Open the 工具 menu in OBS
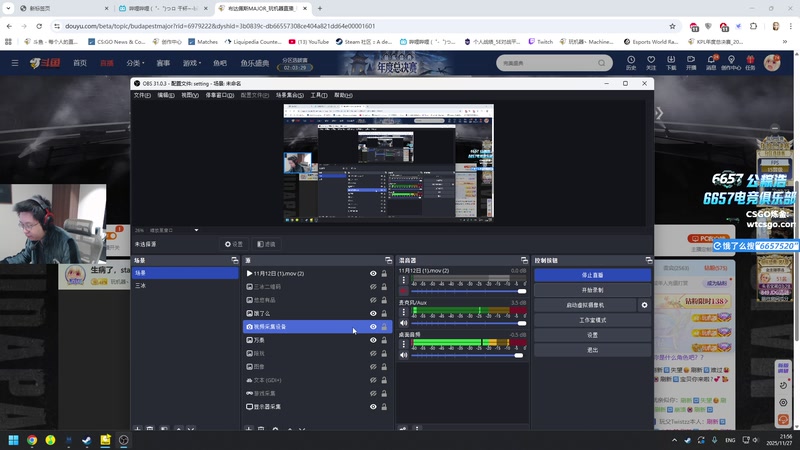Screen dimensions: 800x450 [319, 95]
